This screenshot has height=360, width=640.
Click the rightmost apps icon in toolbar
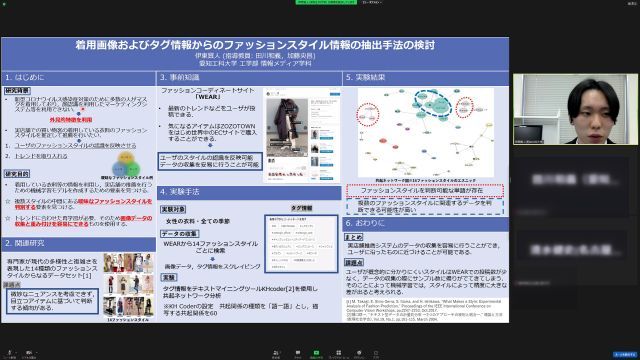376,353
